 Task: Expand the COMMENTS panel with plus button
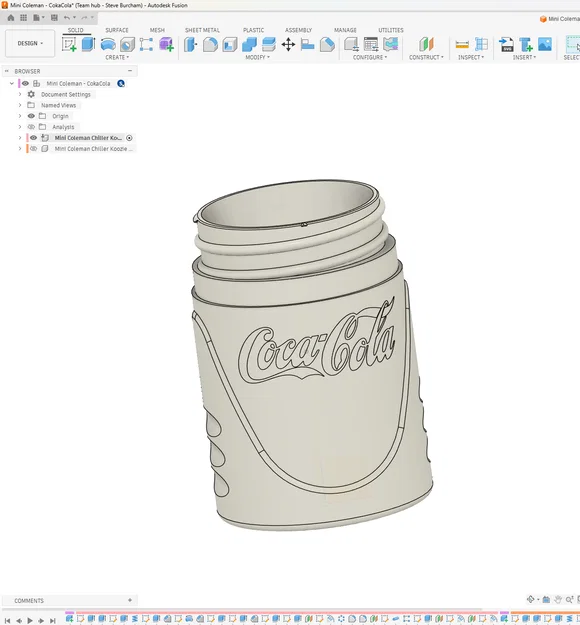pyautogui.click(x=130, y=600)
